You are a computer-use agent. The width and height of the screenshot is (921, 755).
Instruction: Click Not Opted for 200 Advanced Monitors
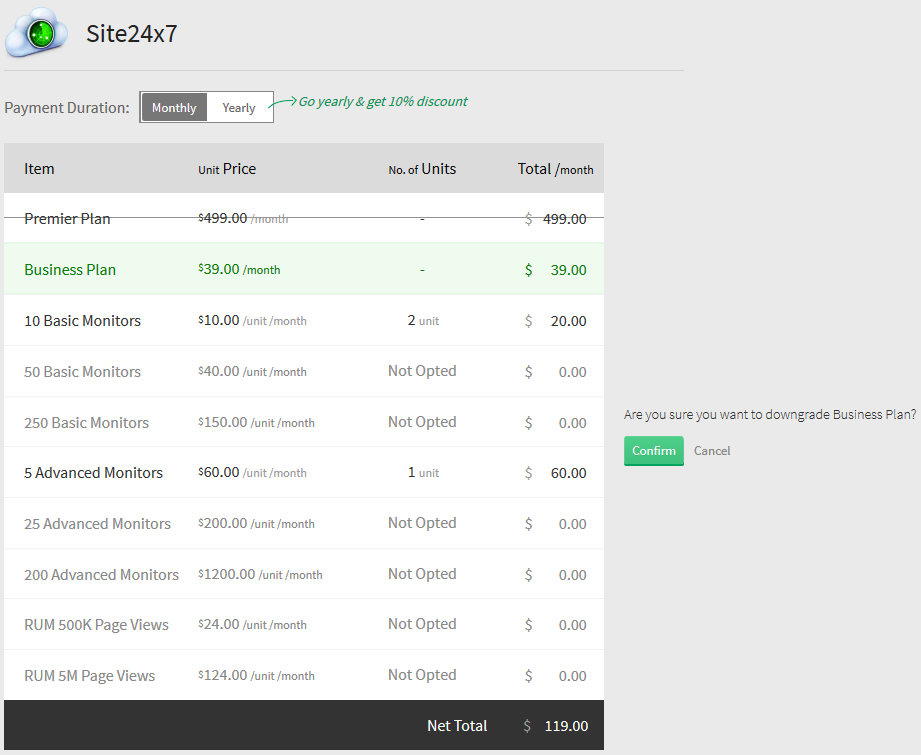(422, 574)
